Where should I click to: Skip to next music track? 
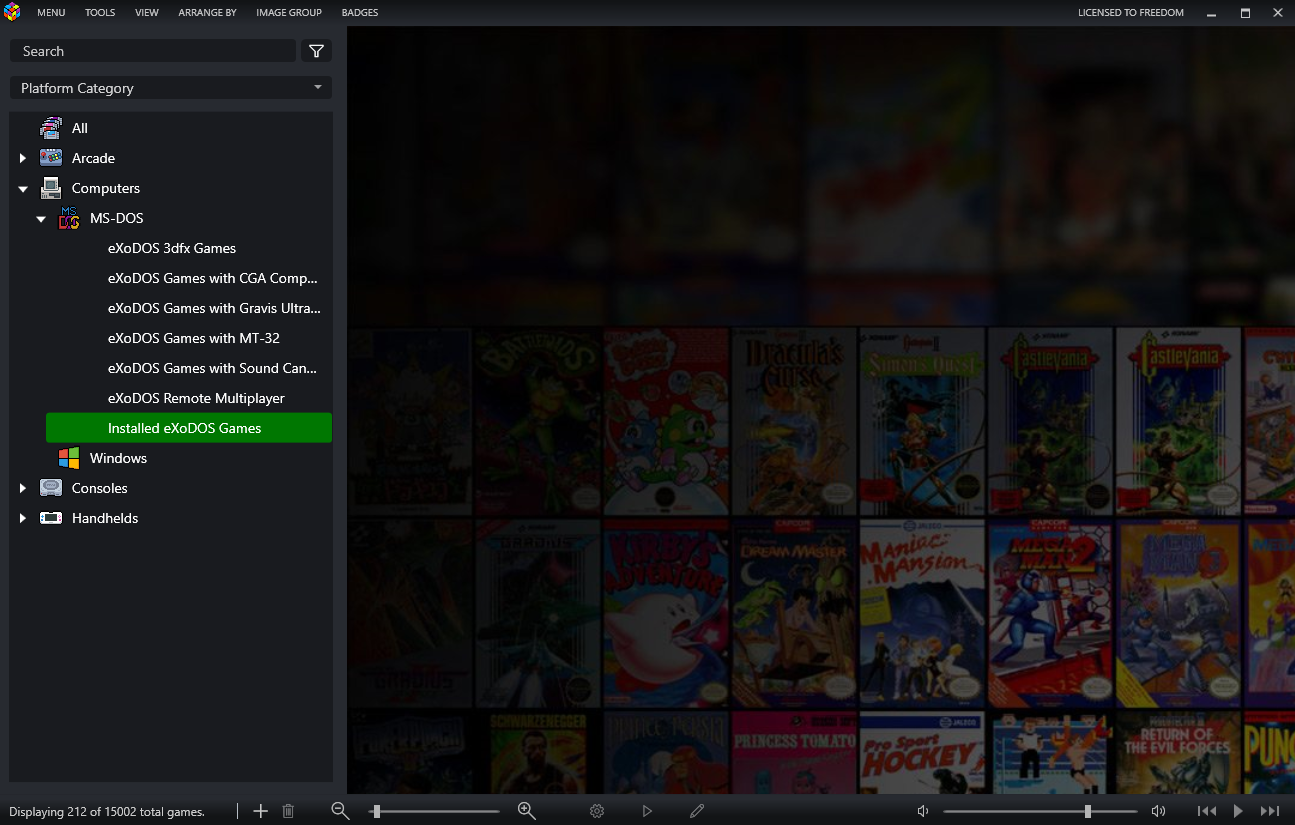click(x=1270, y=811)
